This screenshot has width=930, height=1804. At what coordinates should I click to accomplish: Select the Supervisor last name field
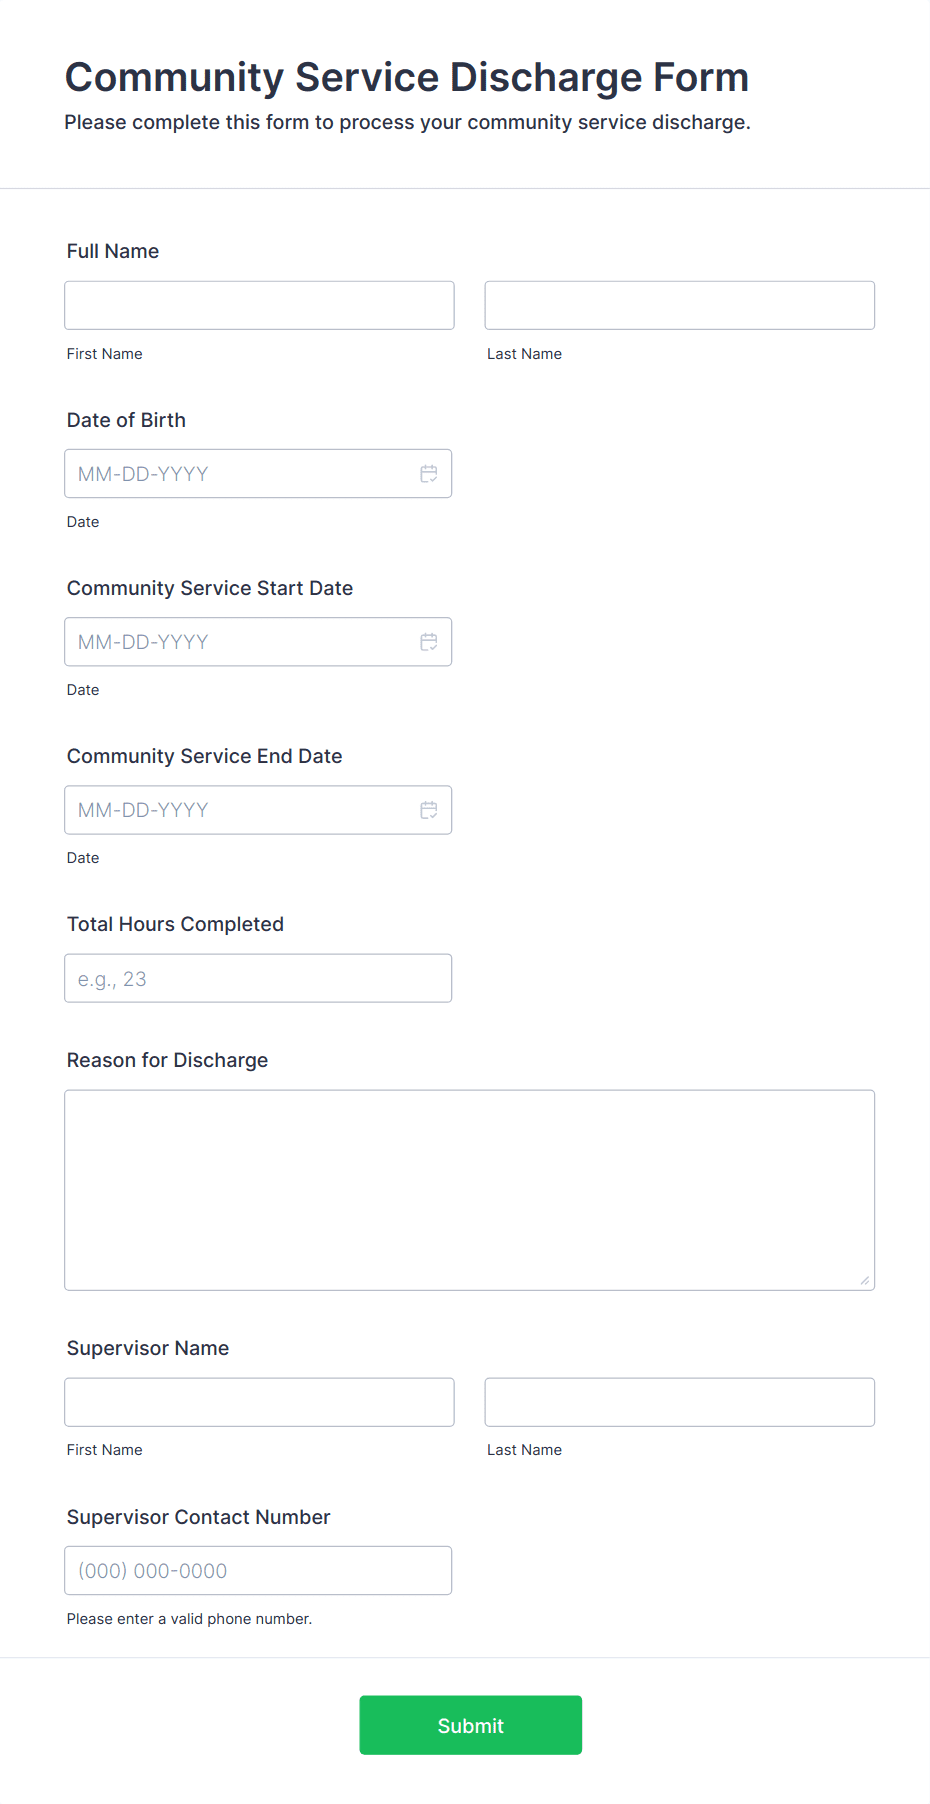680,1402
